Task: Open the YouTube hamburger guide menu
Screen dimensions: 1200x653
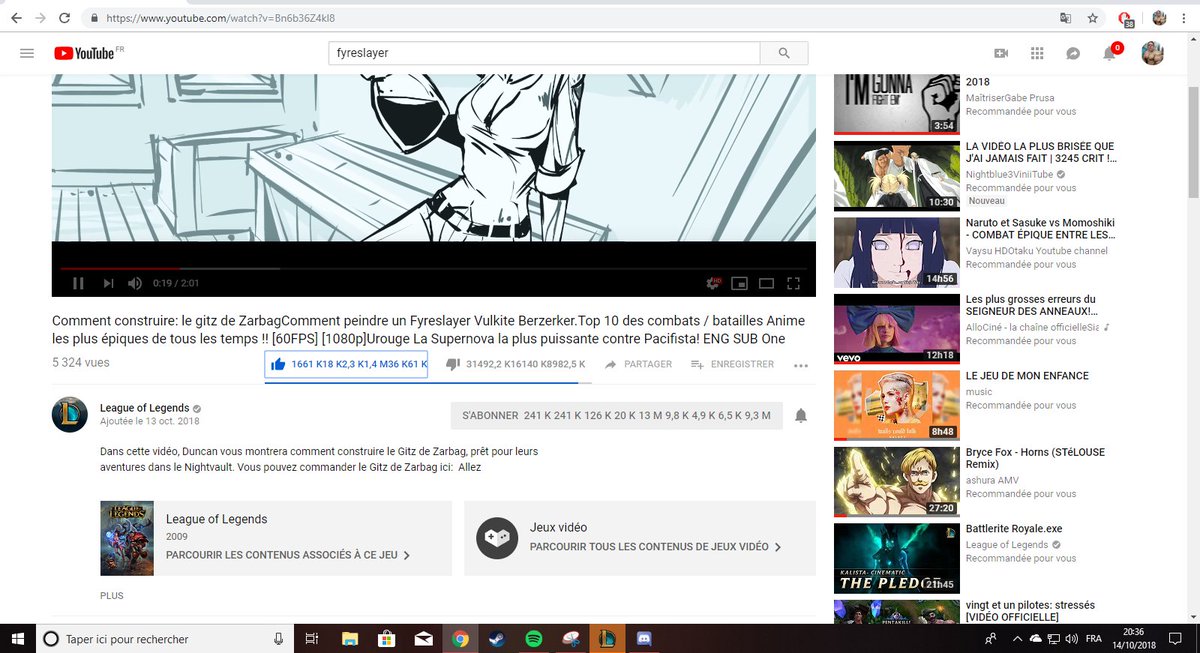Action: click(x=27, y=53)
